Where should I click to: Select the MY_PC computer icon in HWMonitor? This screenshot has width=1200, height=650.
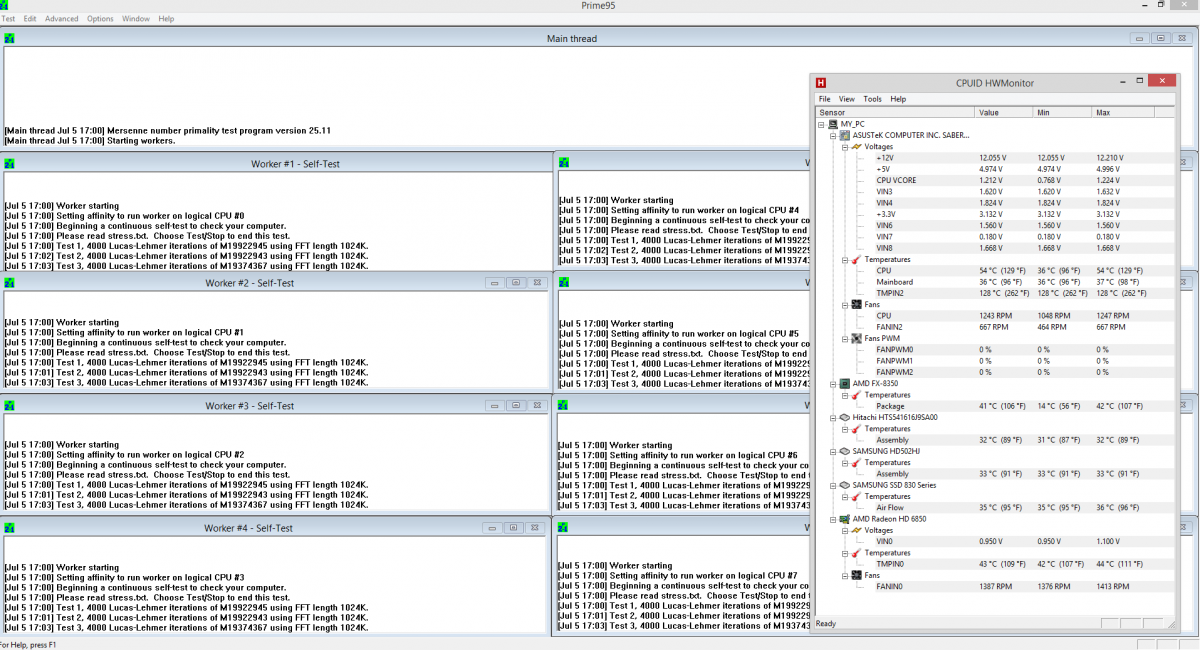pos(833,124)
